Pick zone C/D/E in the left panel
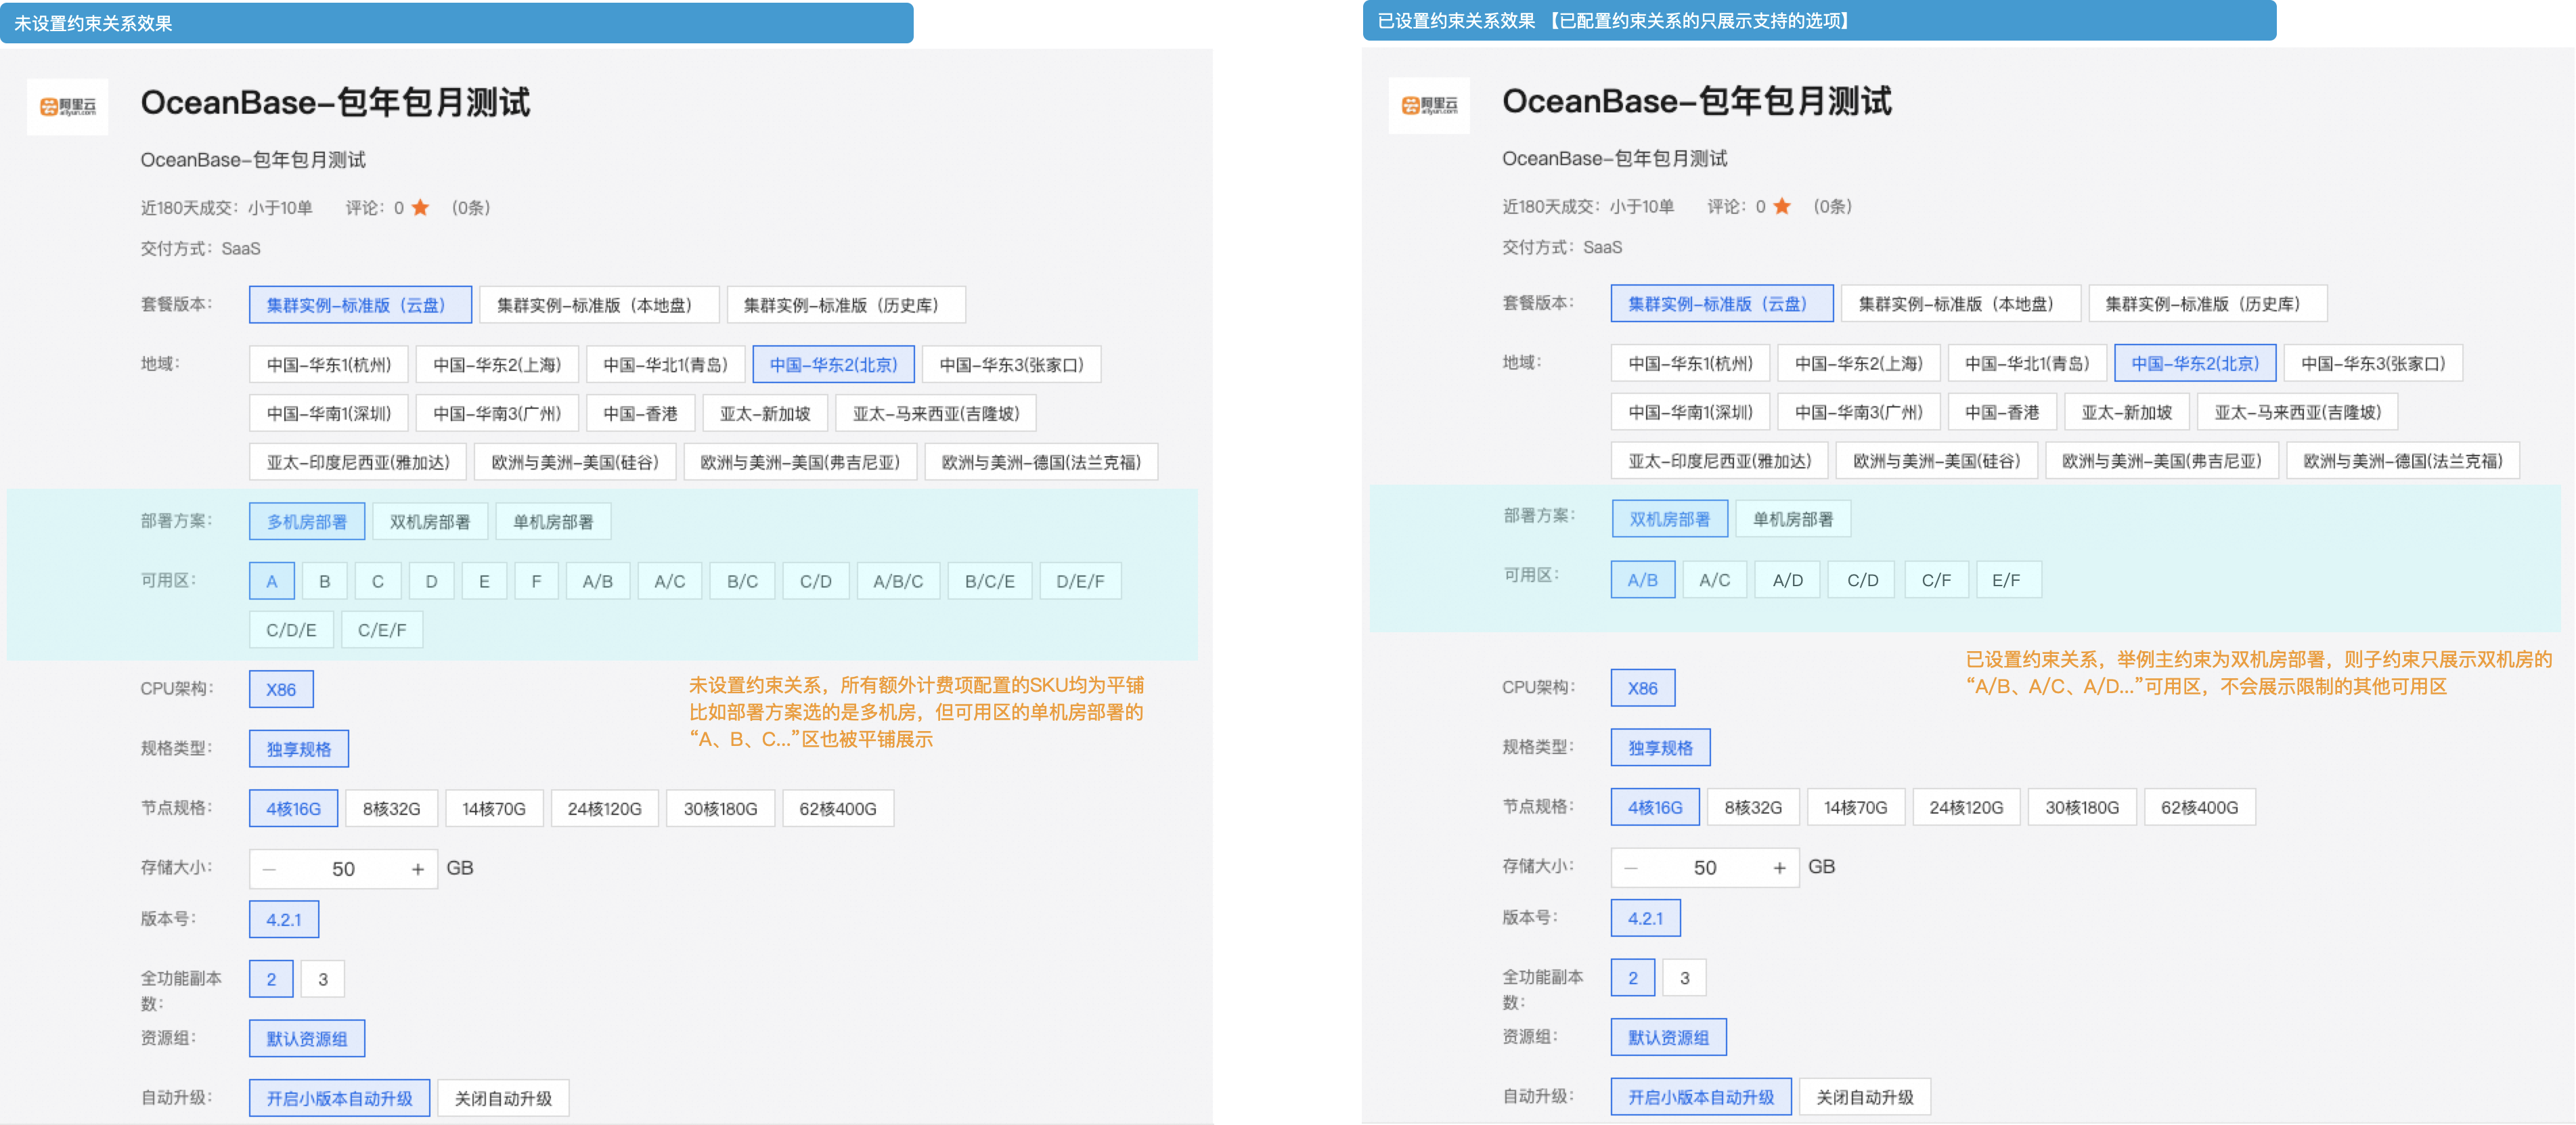This screenshot has width=2576, height=1125. pyautogui.click(x=291, y=630)
